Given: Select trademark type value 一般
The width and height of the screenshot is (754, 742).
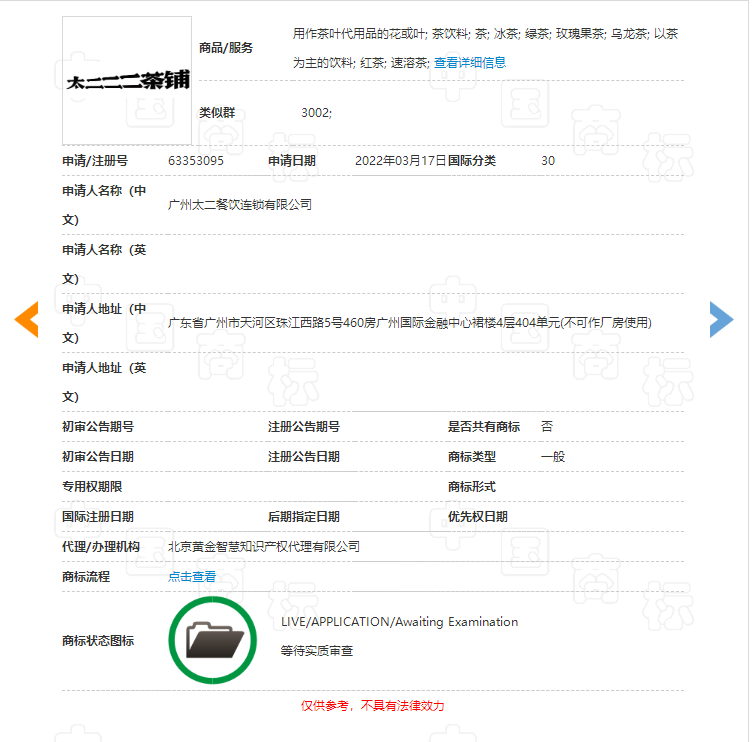Looking at the screenshot, I should (553, 456).
